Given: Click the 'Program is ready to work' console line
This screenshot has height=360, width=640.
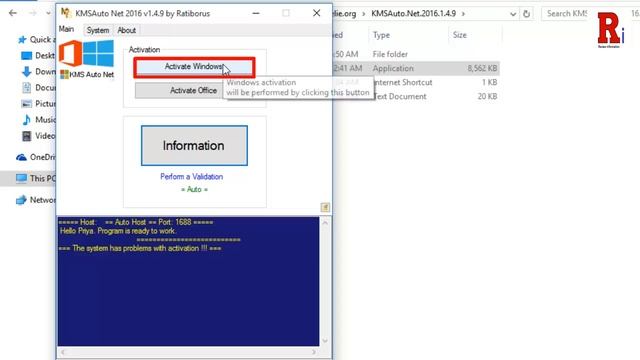Looking at the screenshot, I should coord(118,231).
